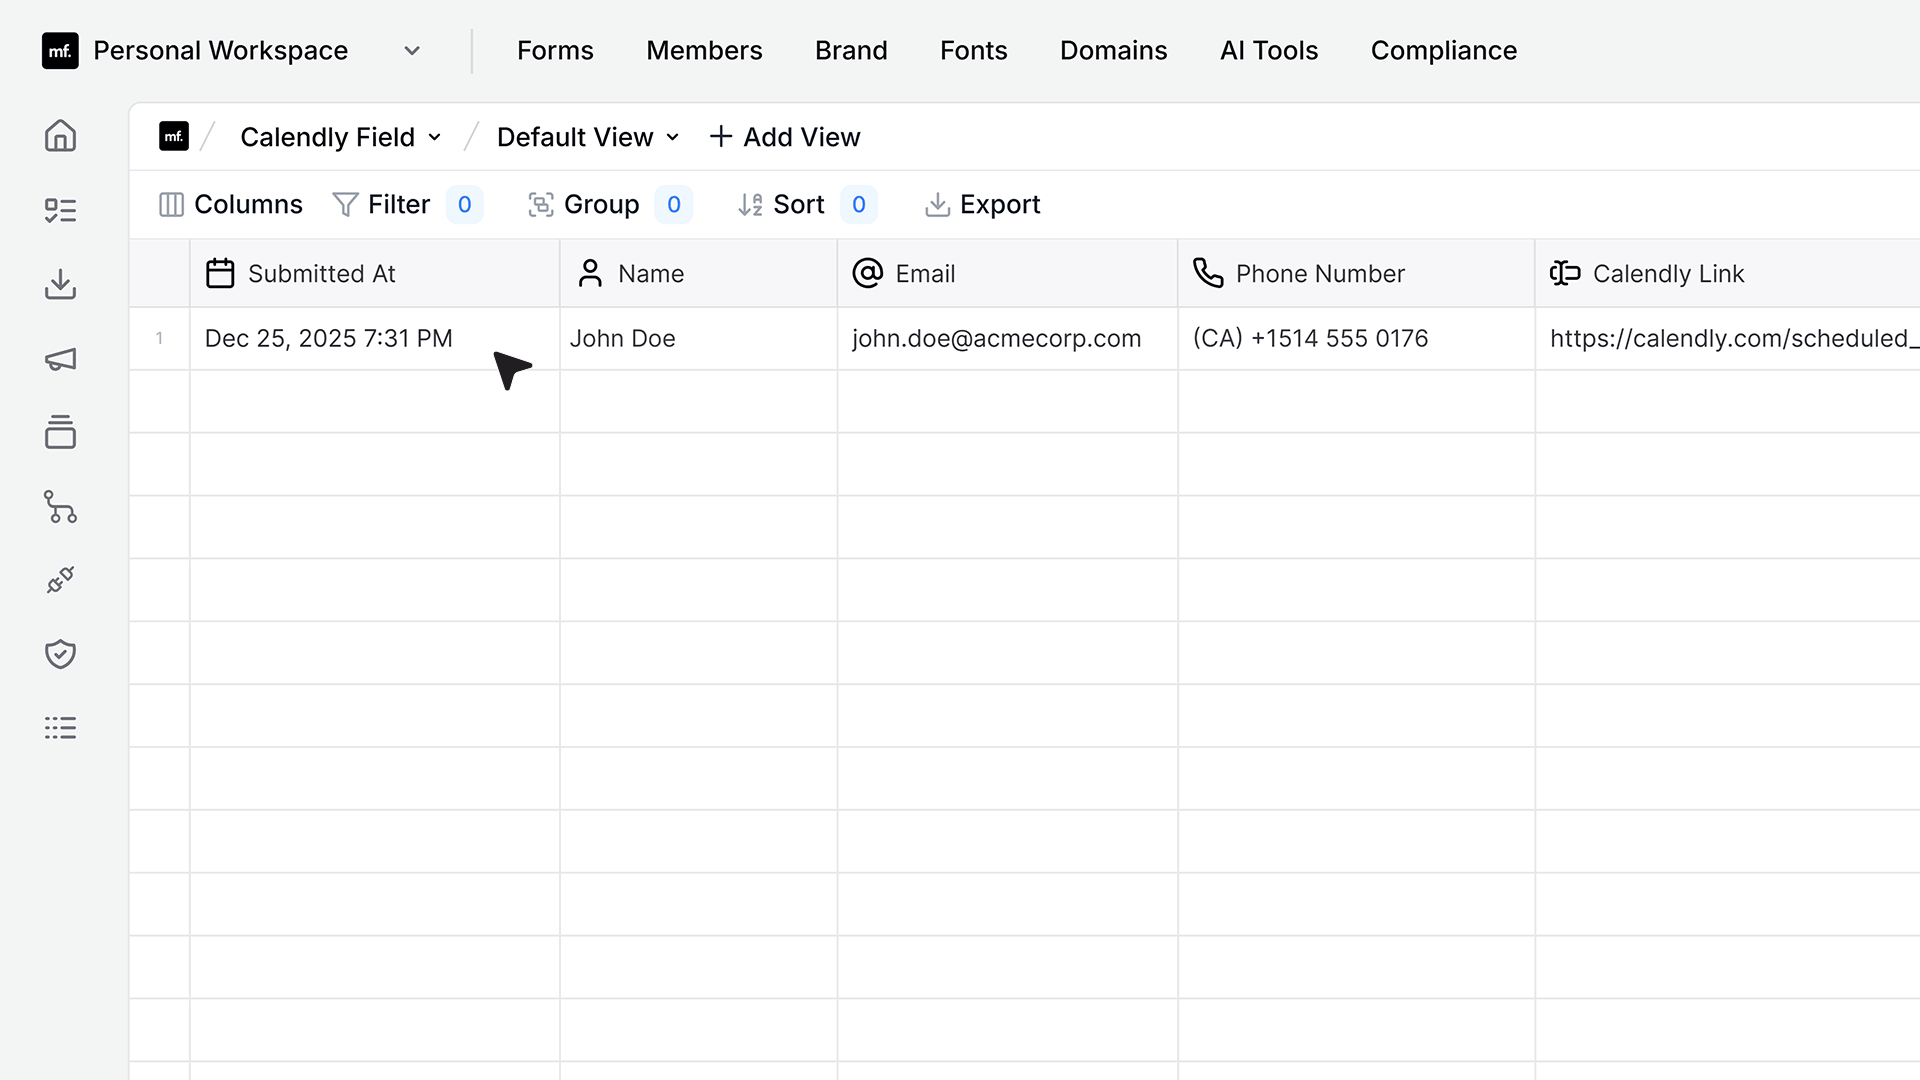Open the AI Tools tab
This screenshot has width=1920, height=1080.
coord(1269,51)
